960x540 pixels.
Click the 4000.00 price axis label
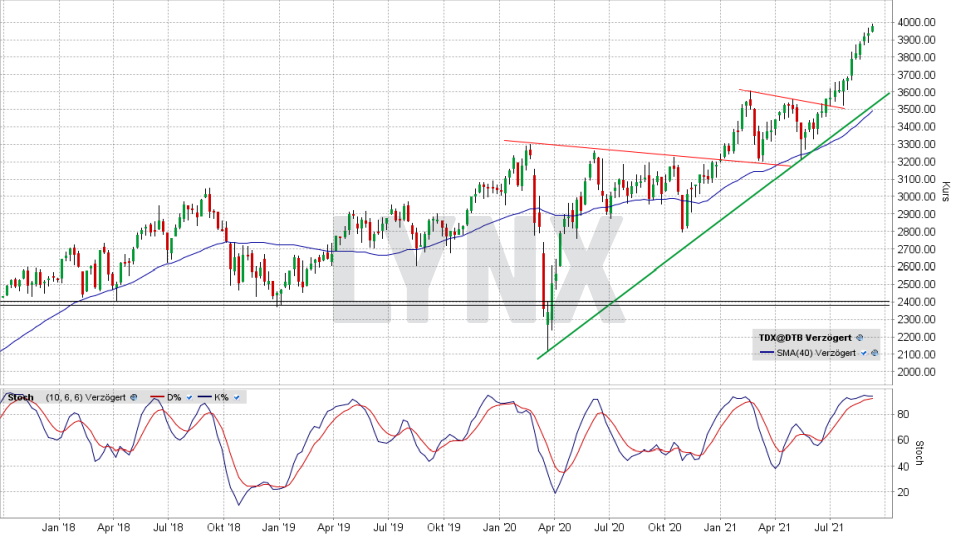917,22
